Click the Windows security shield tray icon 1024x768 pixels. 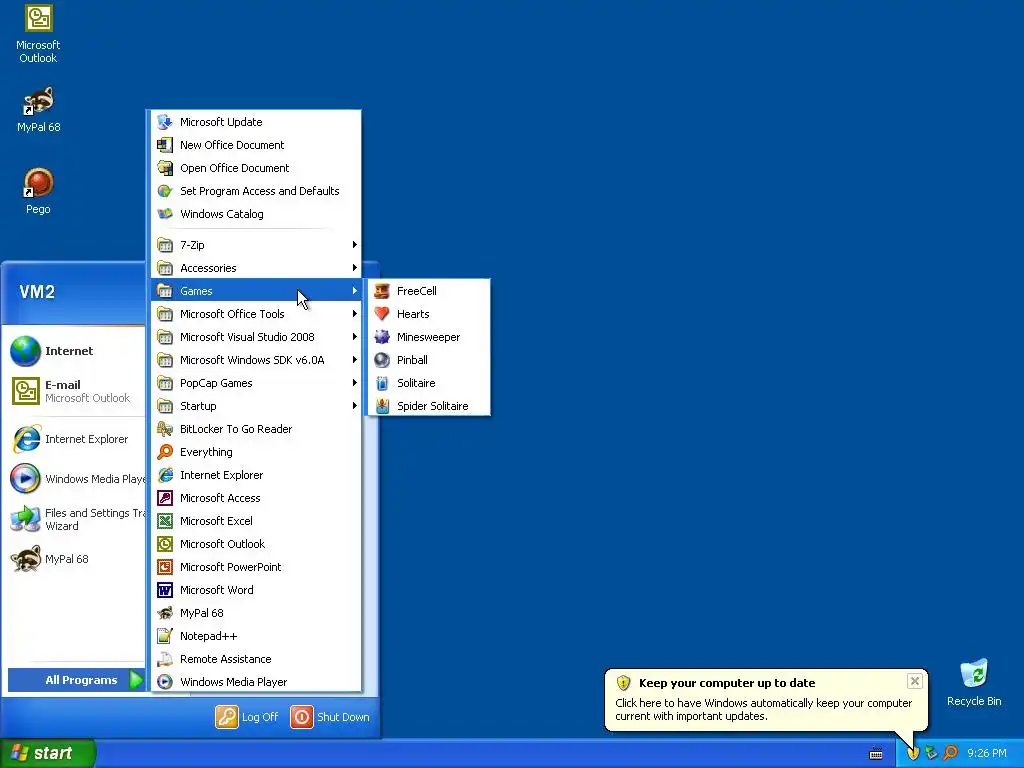click(913, 753)
